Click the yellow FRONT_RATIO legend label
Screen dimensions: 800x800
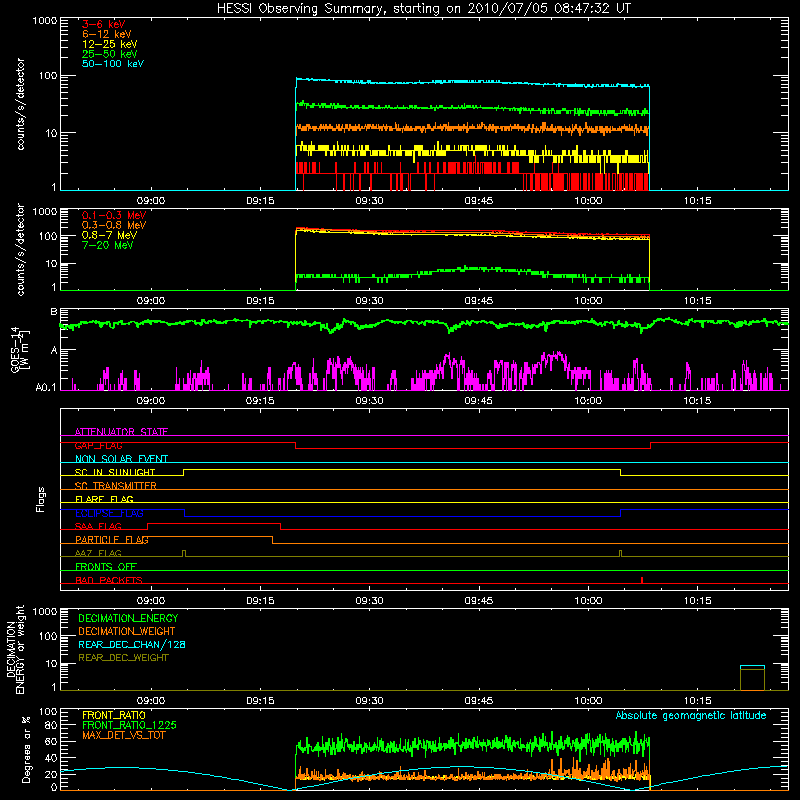click(x=114, y=715)
